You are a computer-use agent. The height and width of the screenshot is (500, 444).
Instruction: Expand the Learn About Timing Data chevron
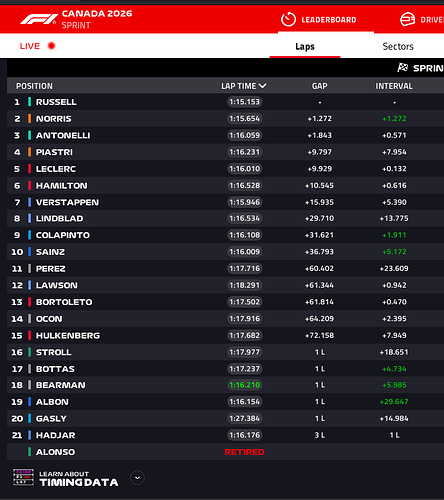pos(137,478)
